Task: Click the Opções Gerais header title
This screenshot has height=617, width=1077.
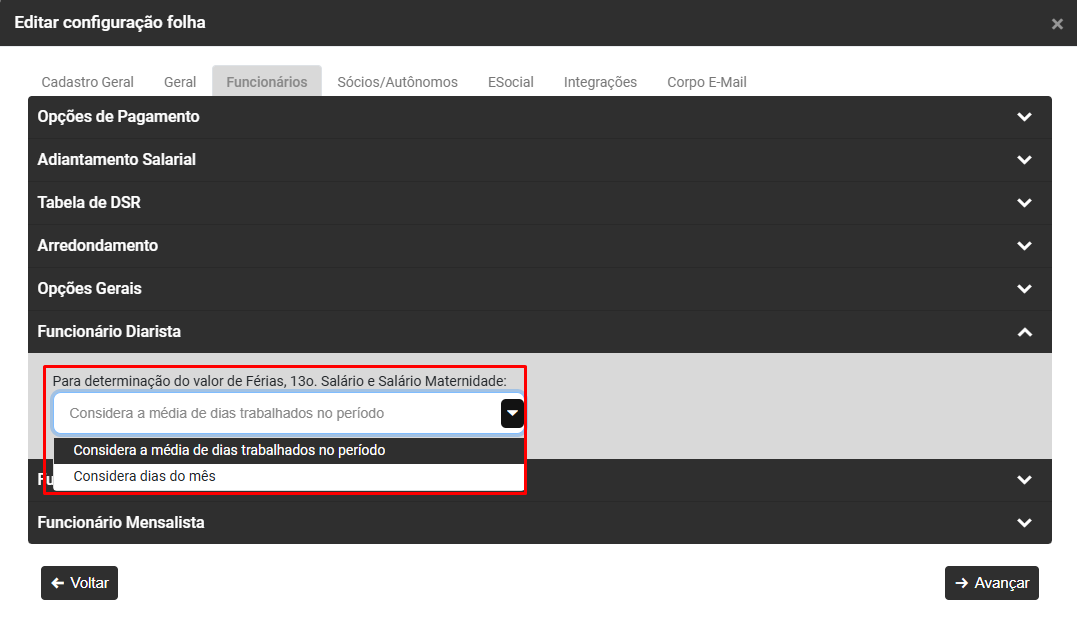Action: coord(89,289)
